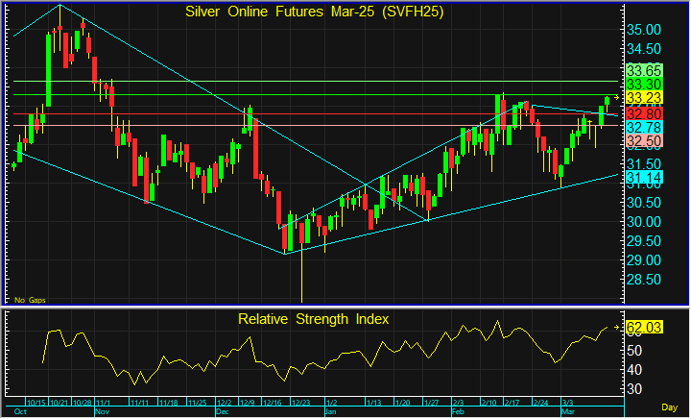Click the Jan month label on the time axis
The image size is (691, 419).
click(329, 411)
